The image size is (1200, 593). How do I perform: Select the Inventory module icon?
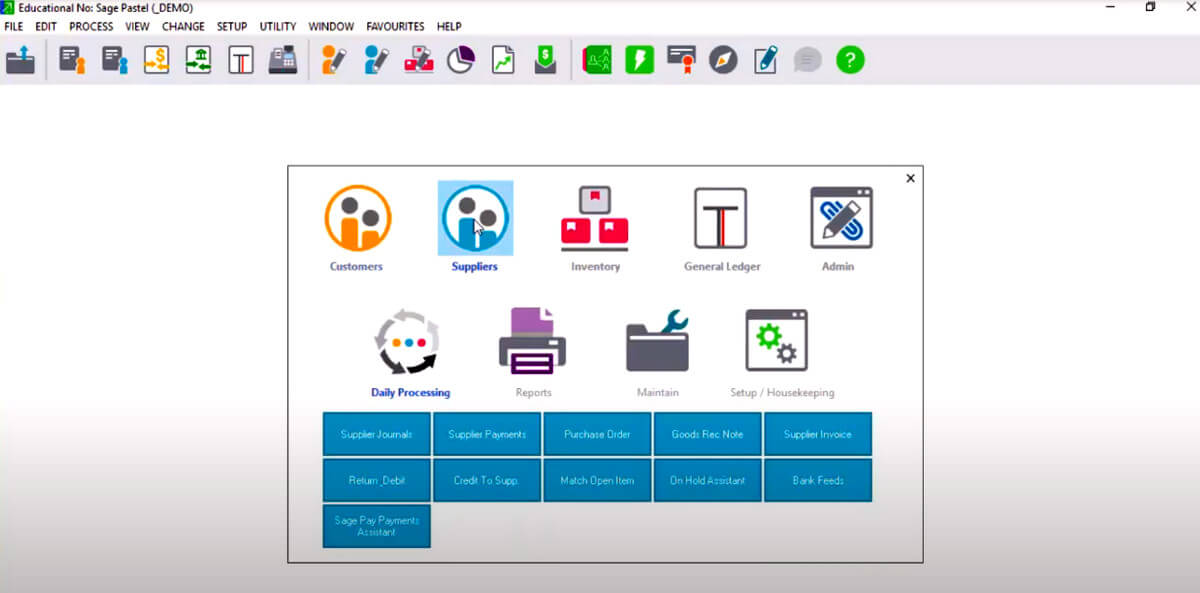click(x=594, y=218)
